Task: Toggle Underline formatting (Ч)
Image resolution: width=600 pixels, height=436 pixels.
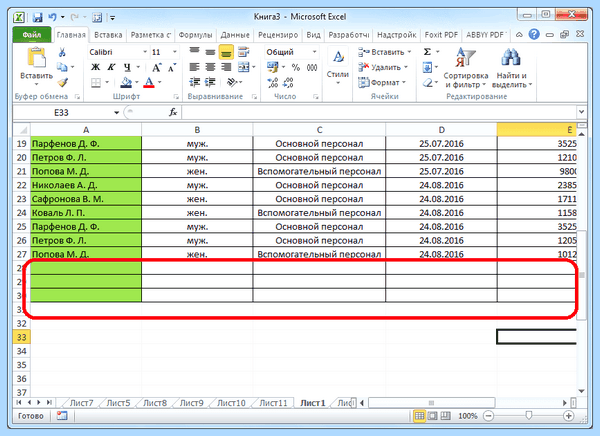Action: coord(127,67)
